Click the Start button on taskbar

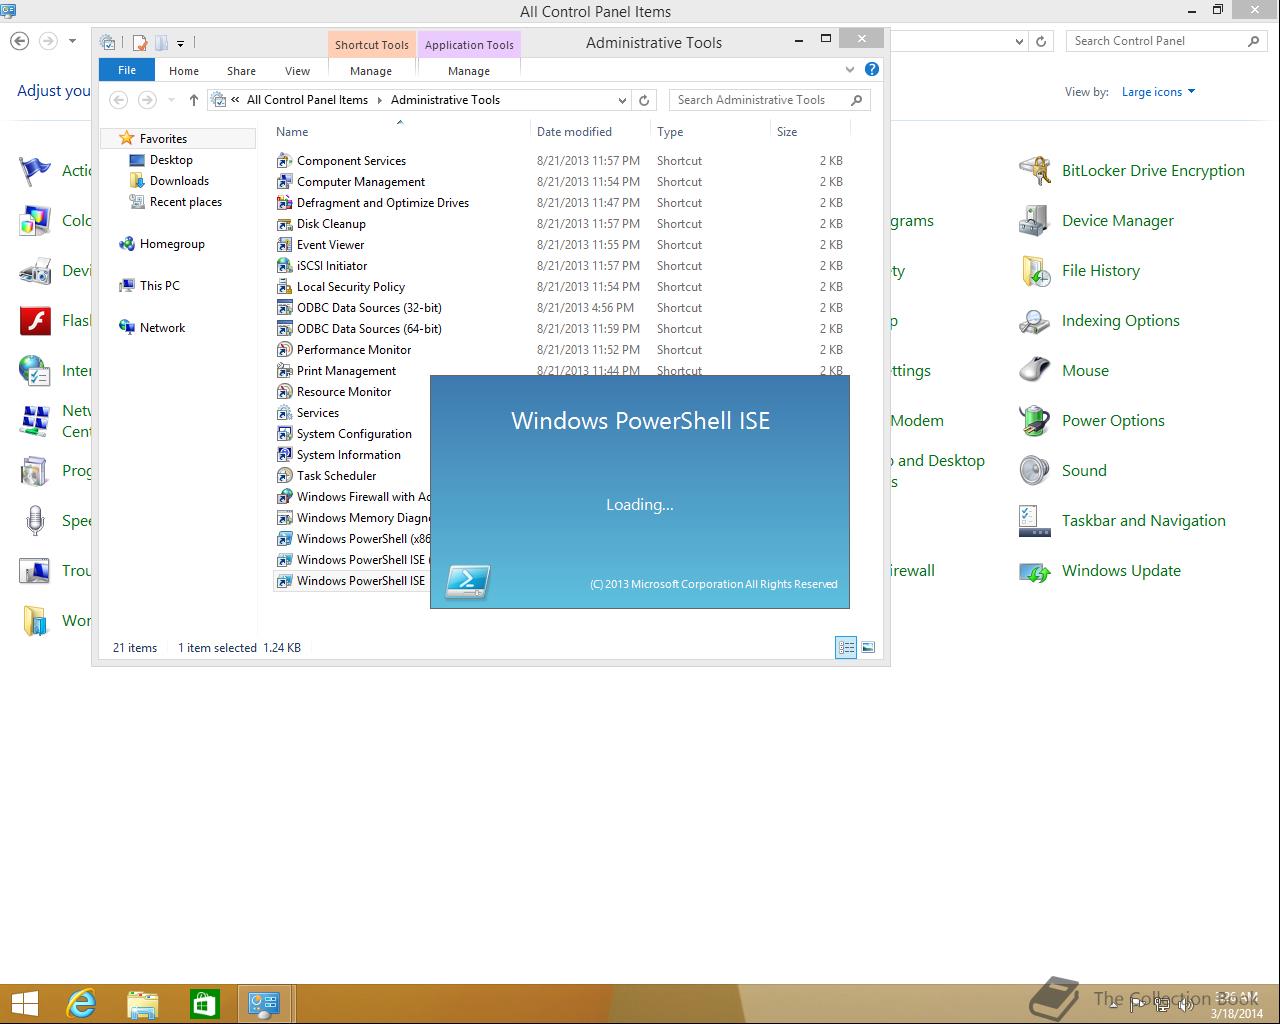click(24, 1004)
